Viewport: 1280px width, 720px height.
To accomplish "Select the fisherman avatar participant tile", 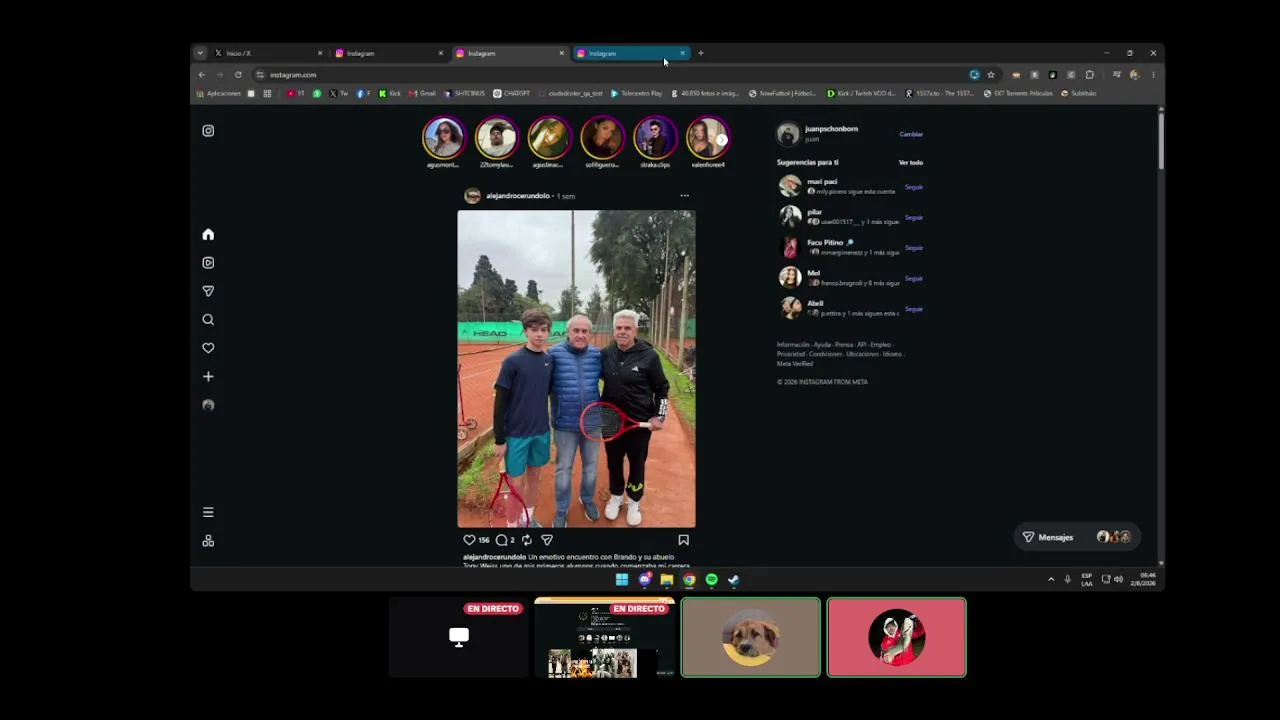I will point(897,637).
